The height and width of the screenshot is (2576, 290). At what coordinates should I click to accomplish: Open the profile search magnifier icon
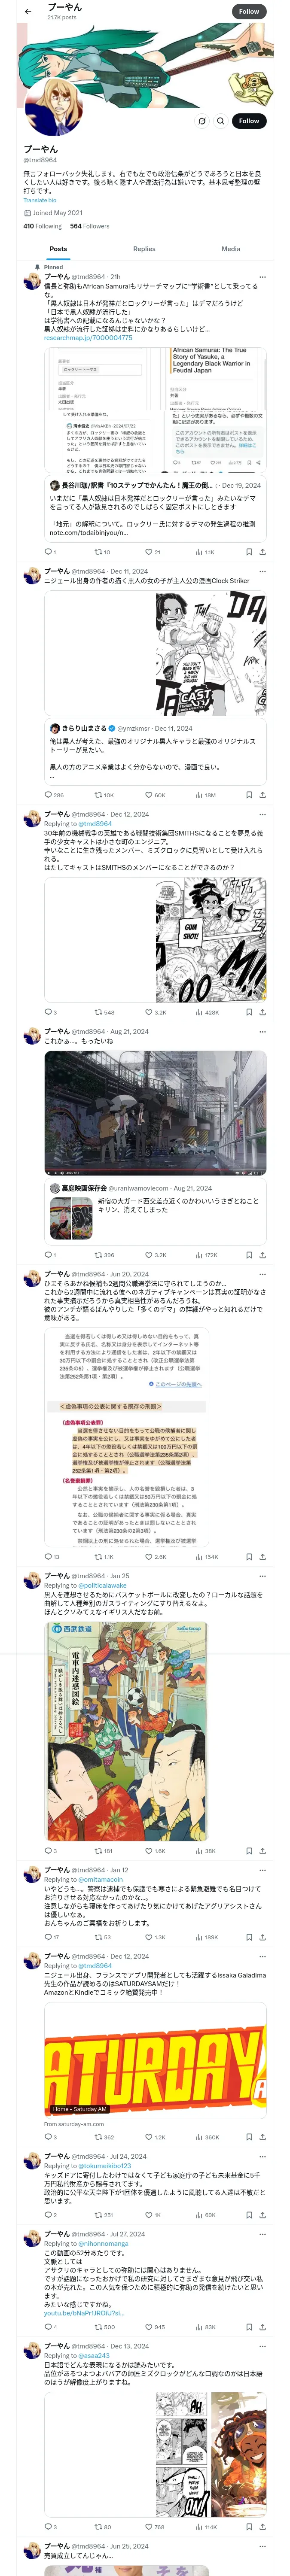click(221, 121)
